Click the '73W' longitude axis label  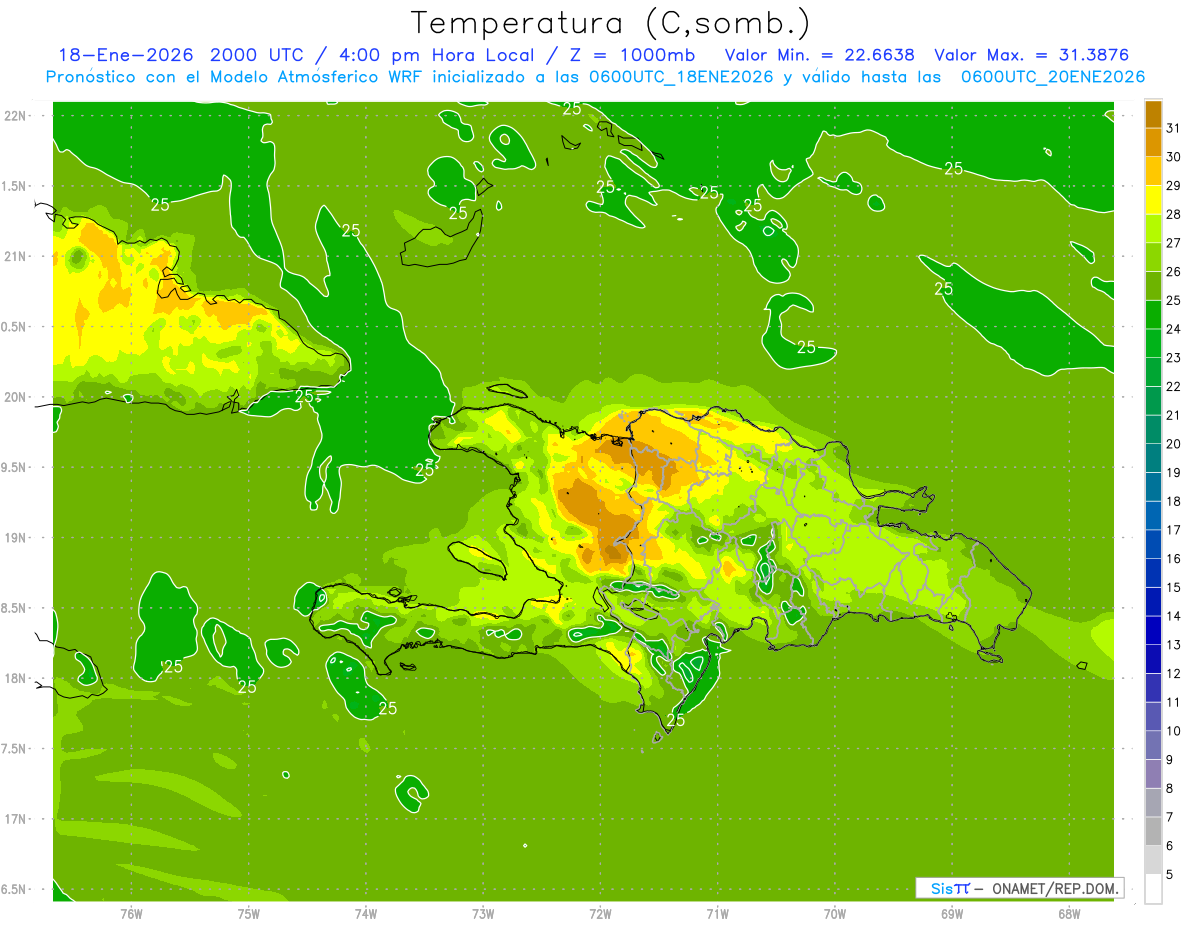[x=483, y=913]
